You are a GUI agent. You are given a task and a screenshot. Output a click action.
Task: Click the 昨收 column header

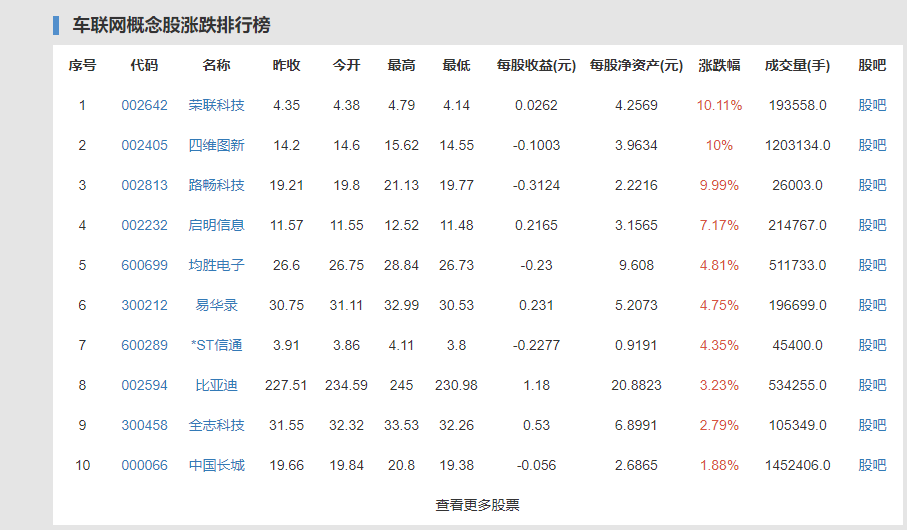click(x=286, y=65)
